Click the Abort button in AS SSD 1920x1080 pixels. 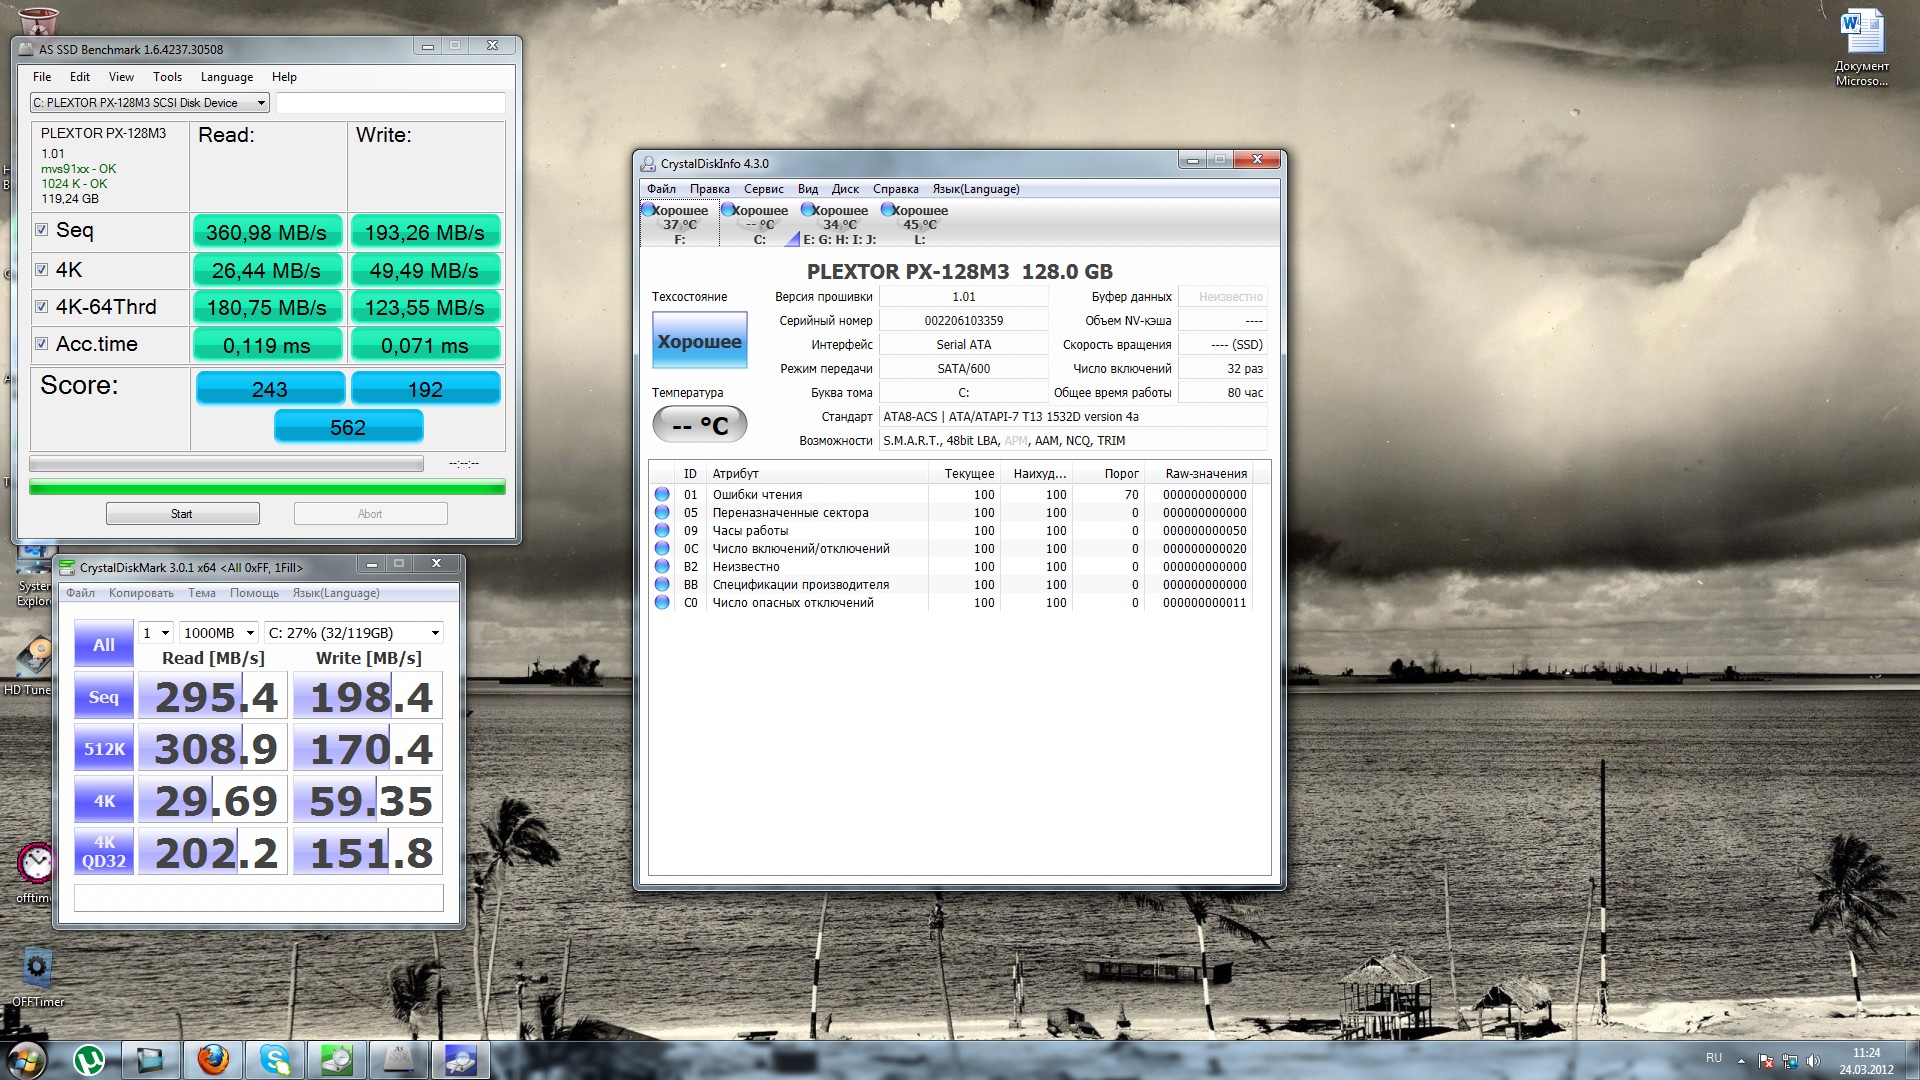coord(370,514)
